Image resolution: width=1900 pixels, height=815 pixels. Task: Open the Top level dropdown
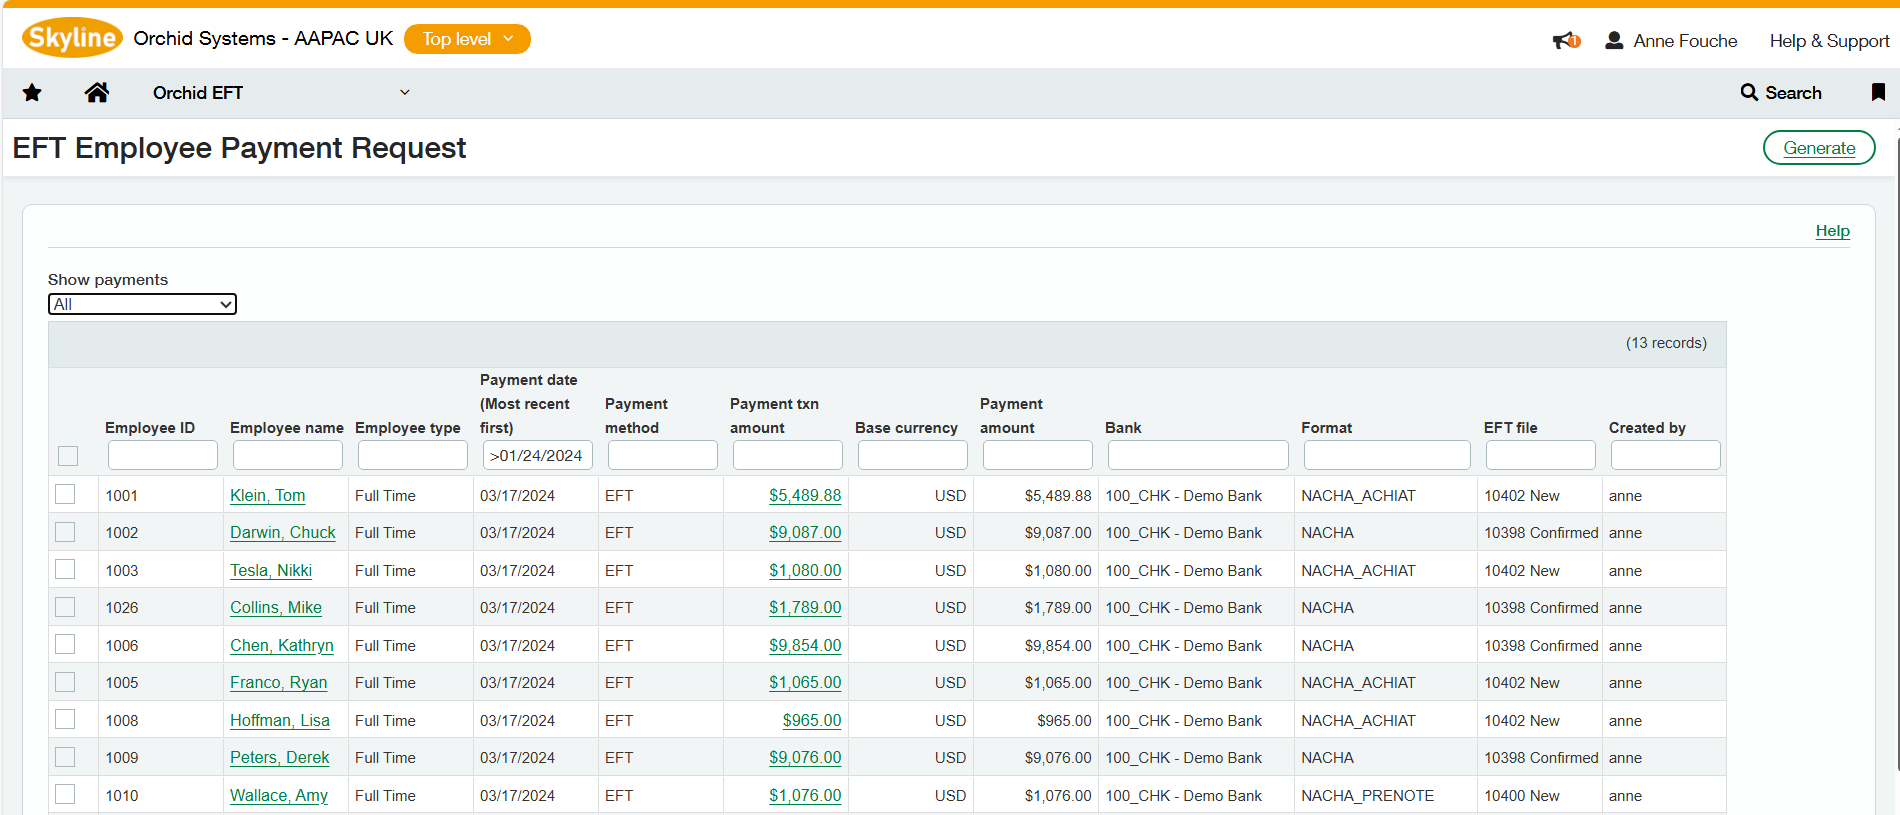(x=467, y=39)
